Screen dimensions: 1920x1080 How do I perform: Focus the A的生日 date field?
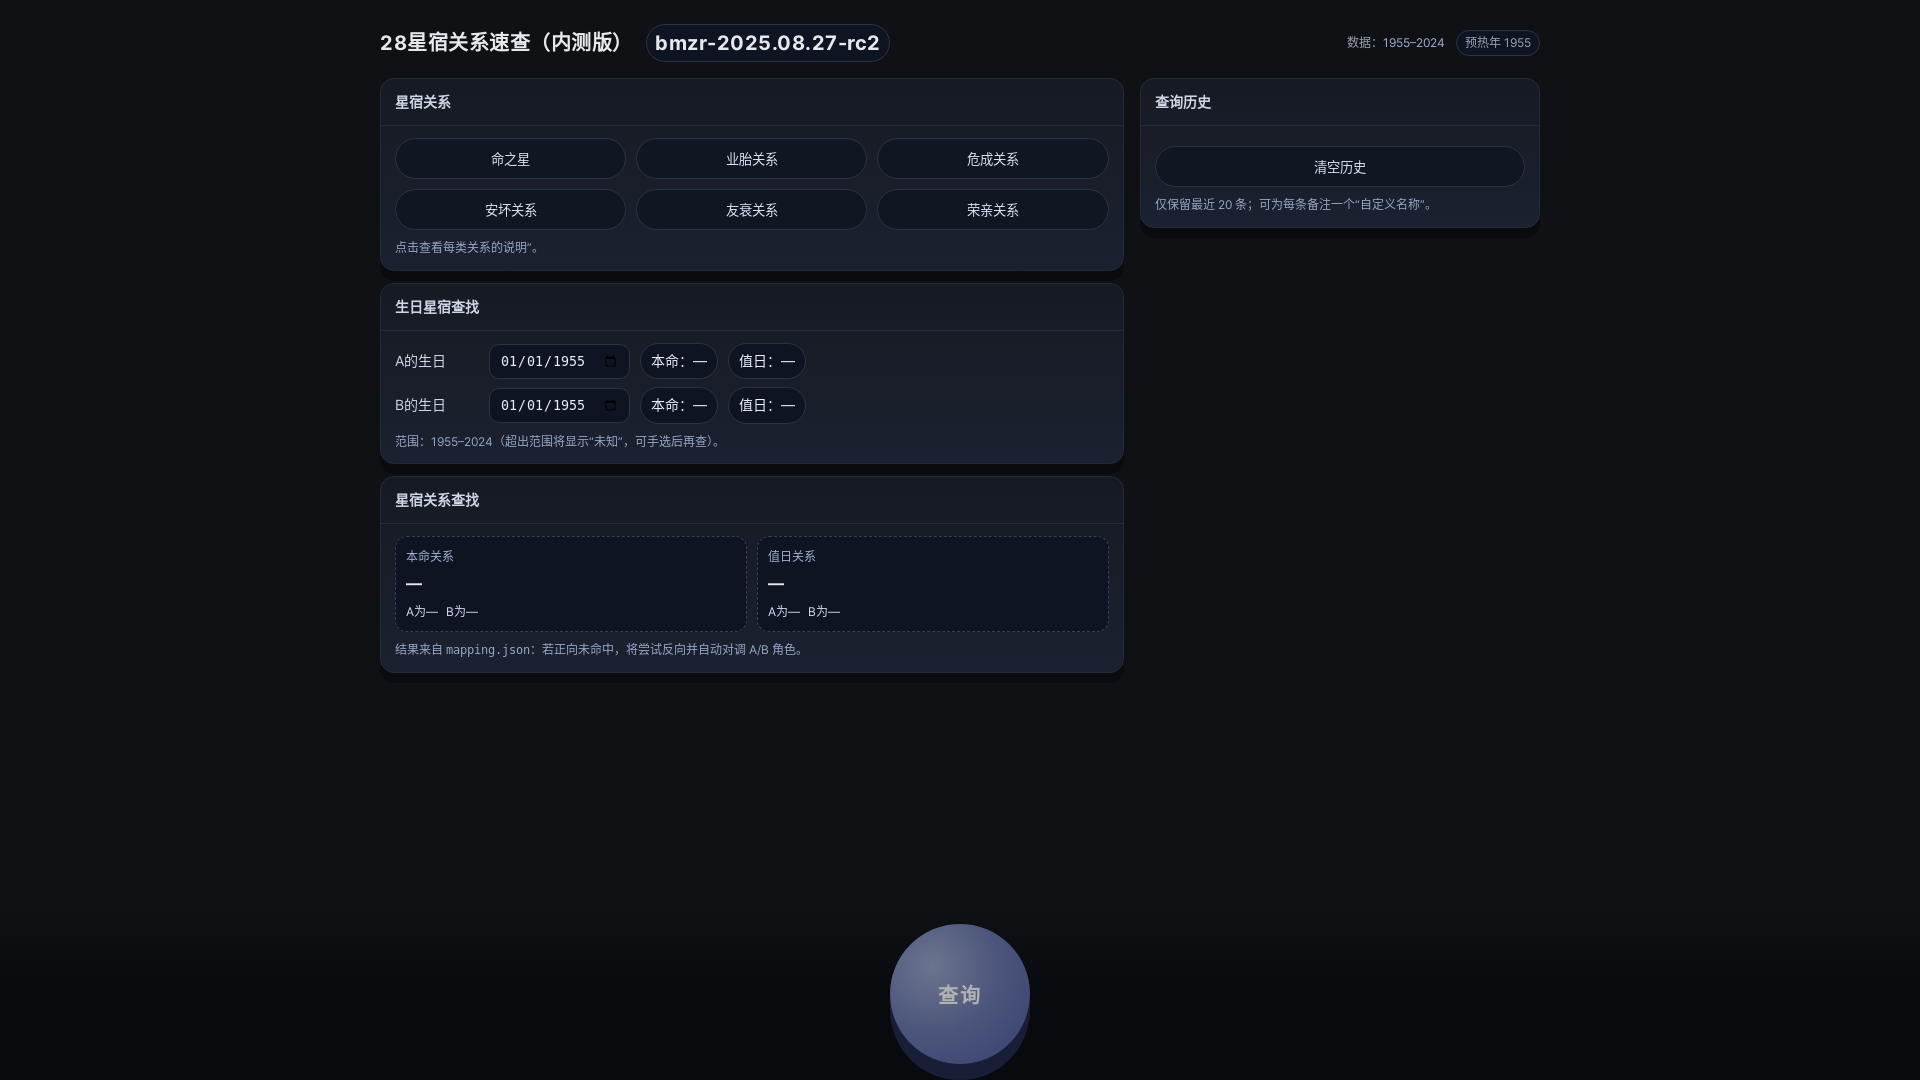tap(559, 361)
